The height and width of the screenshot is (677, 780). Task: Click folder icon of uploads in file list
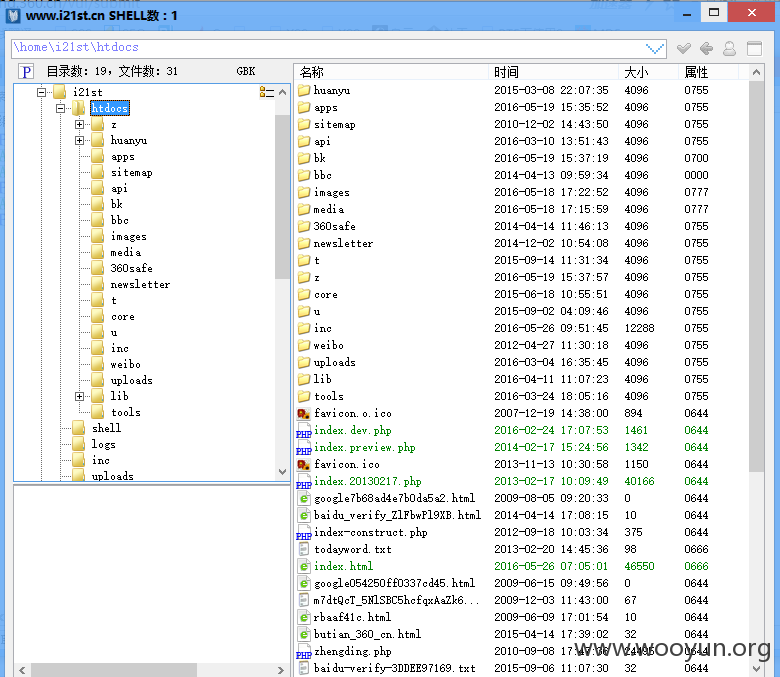coord(304,362)
